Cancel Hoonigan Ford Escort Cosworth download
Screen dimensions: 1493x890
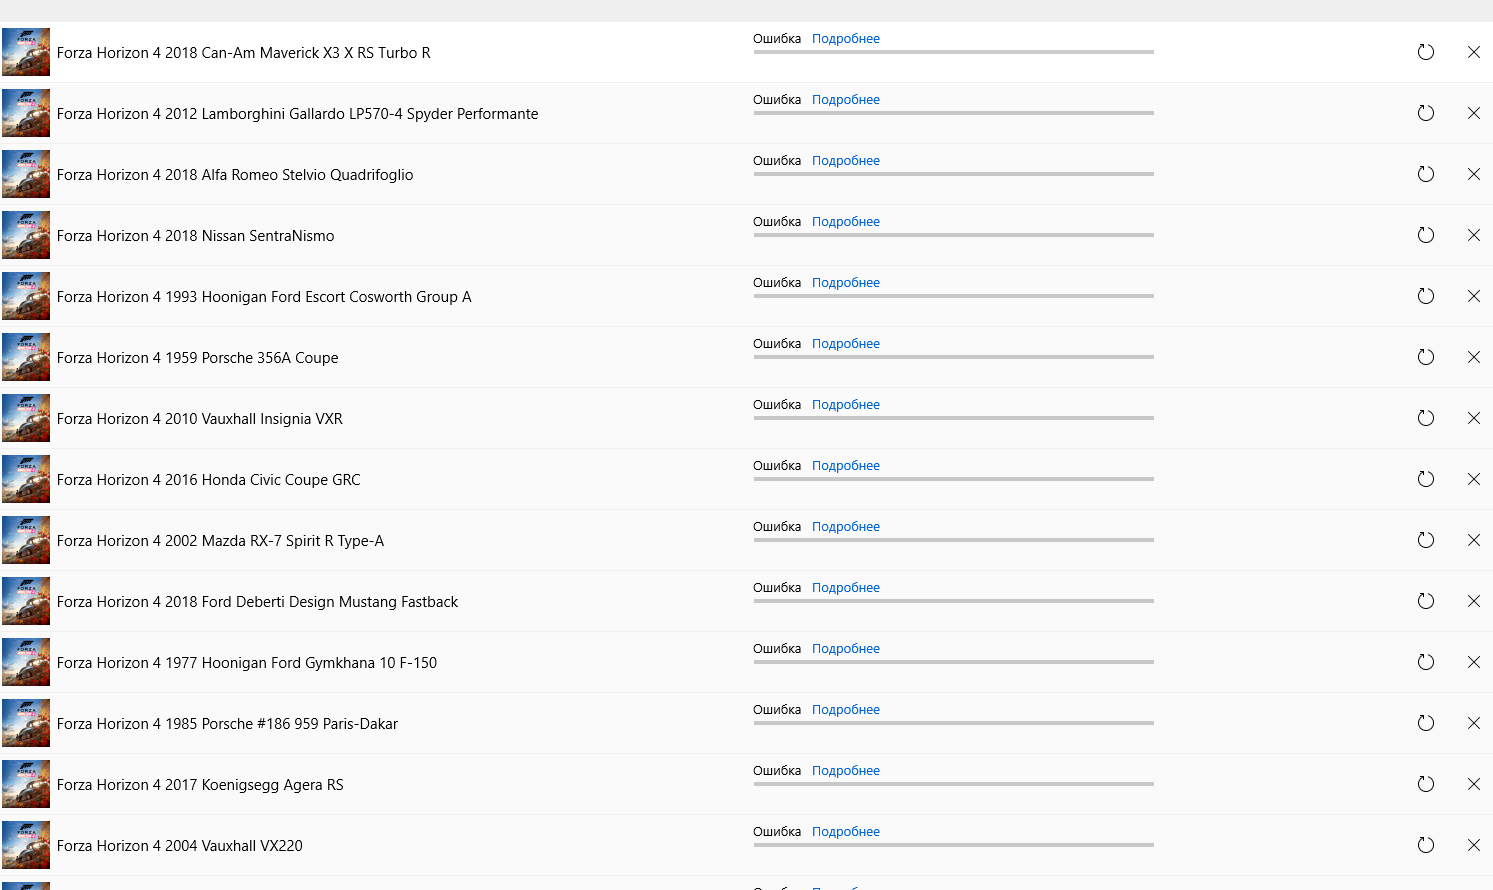point(1474,296)
